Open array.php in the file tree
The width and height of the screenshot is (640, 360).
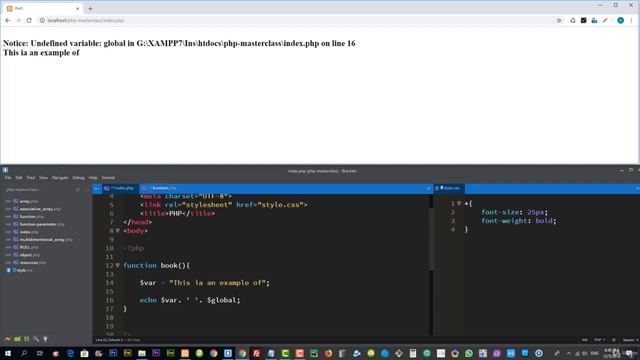[29, 201]
